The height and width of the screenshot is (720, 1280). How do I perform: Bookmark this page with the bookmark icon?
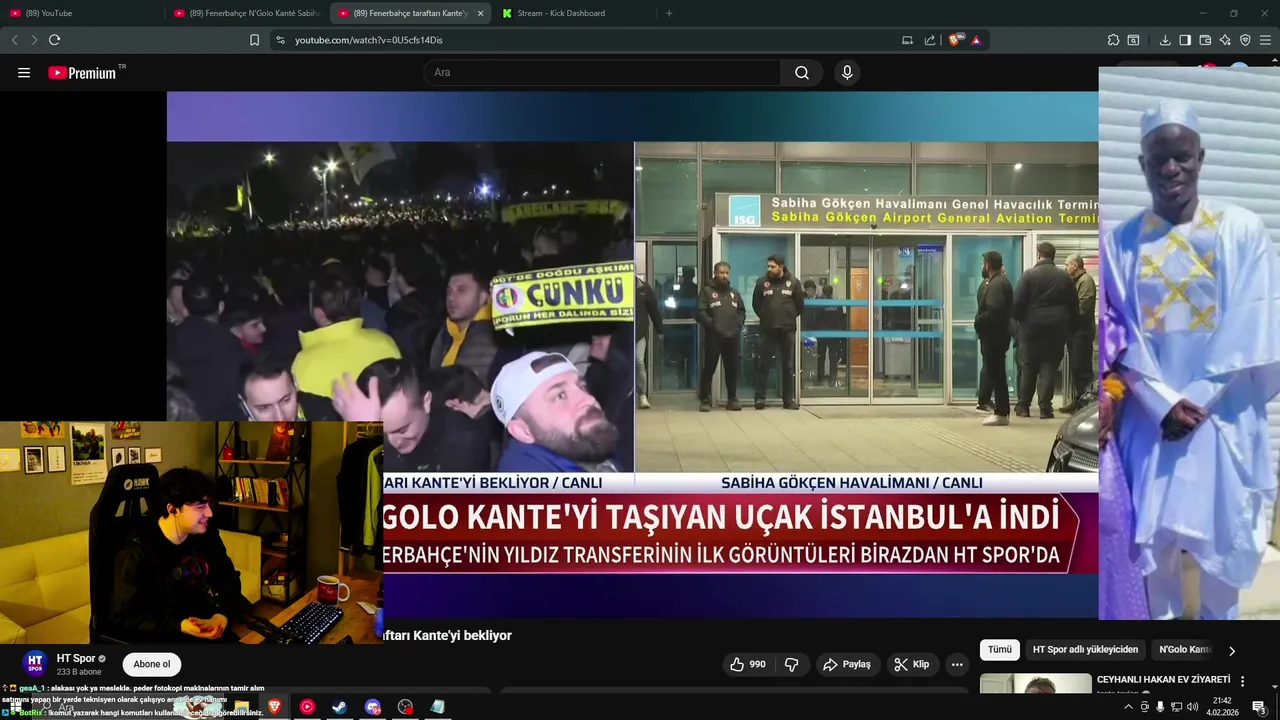click(254, 40)
